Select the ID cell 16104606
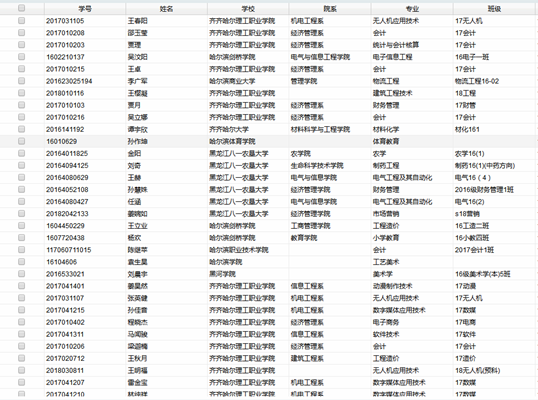Viewport: 538px width, 400px height. point(61,262)
